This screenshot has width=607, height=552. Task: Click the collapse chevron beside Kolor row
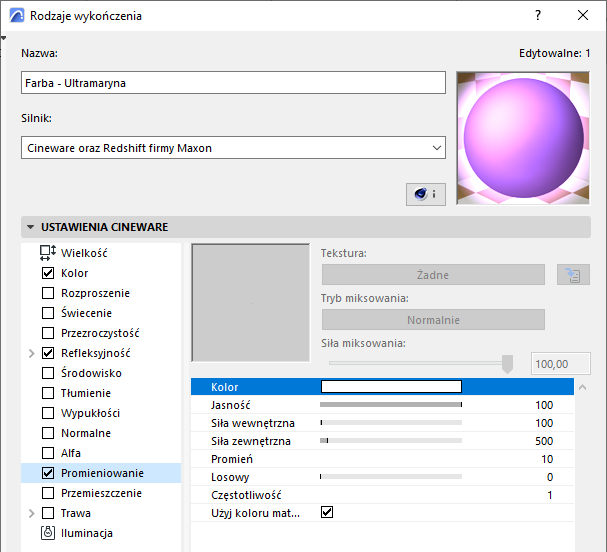583,387
